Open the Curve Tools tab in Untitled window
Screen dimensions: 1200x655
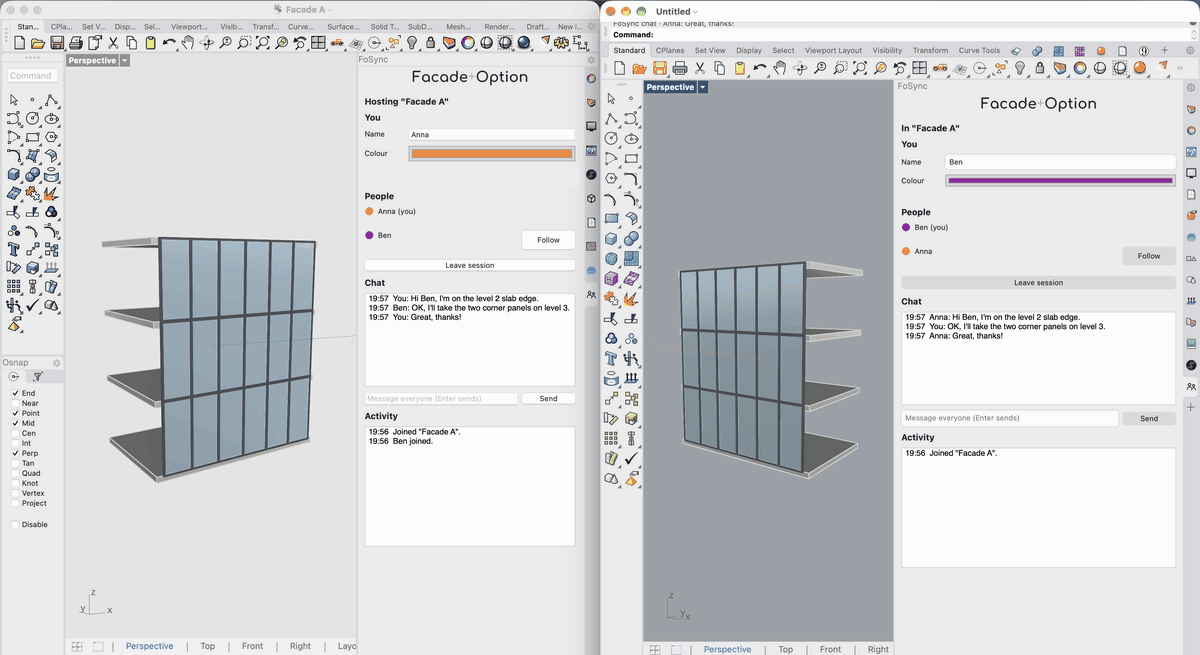pyautogui.click(x=979, y=50)
